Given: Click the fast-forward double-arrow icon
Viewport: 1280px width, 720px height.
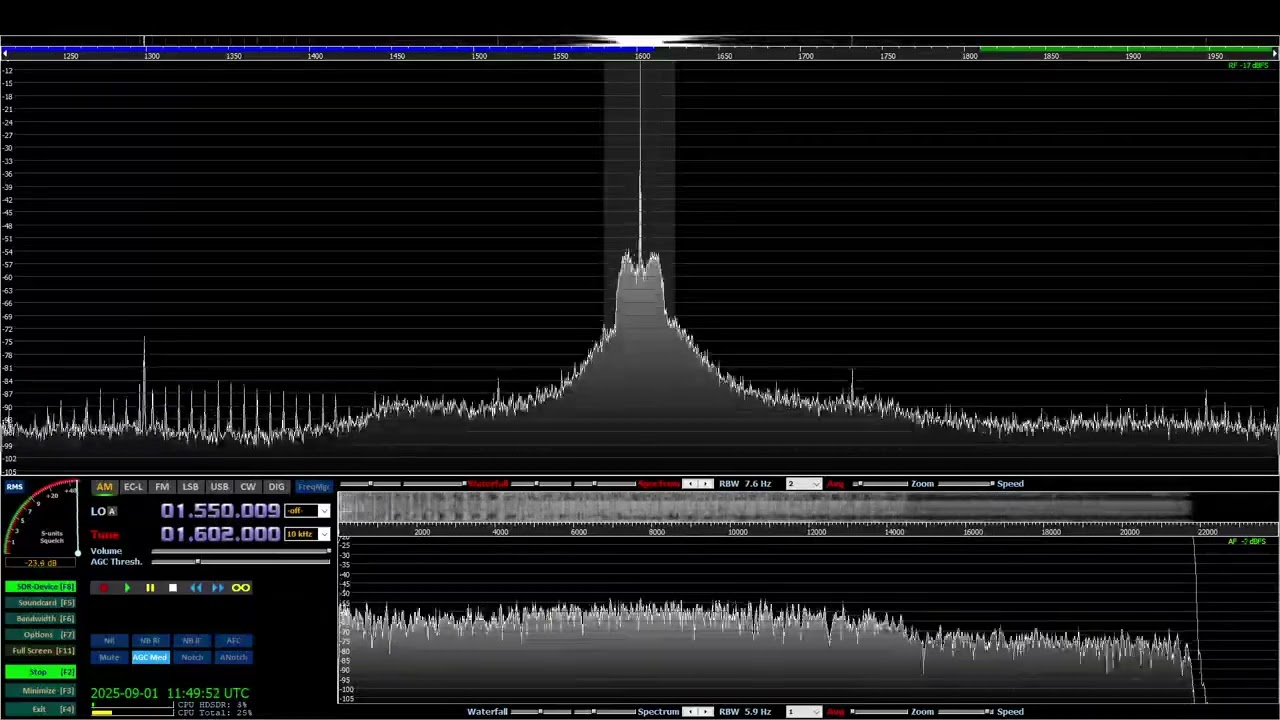Looking at the screenshot, I should point(218,588).
